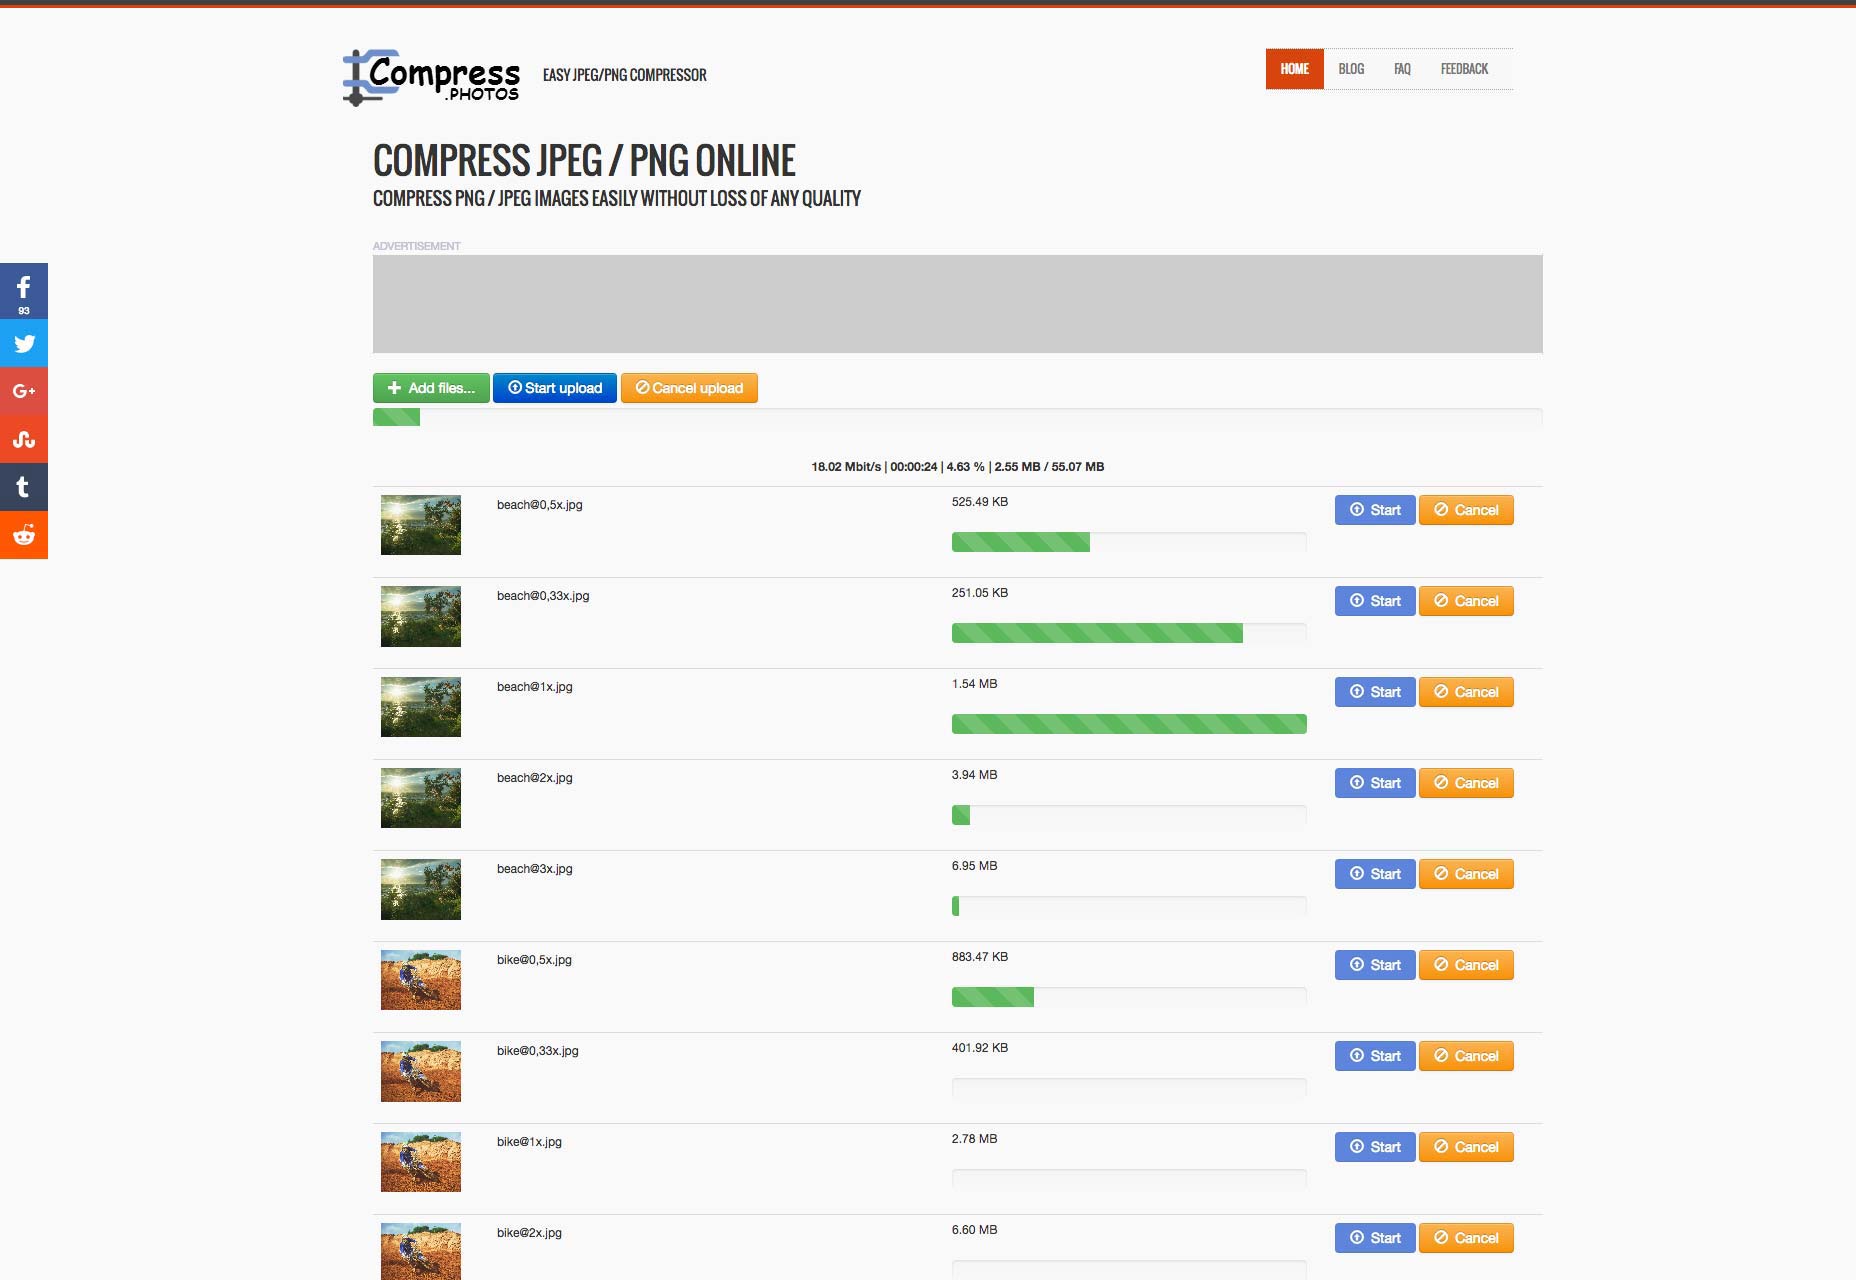
Task: Click the green Add files button
Action: click(431, 388)
